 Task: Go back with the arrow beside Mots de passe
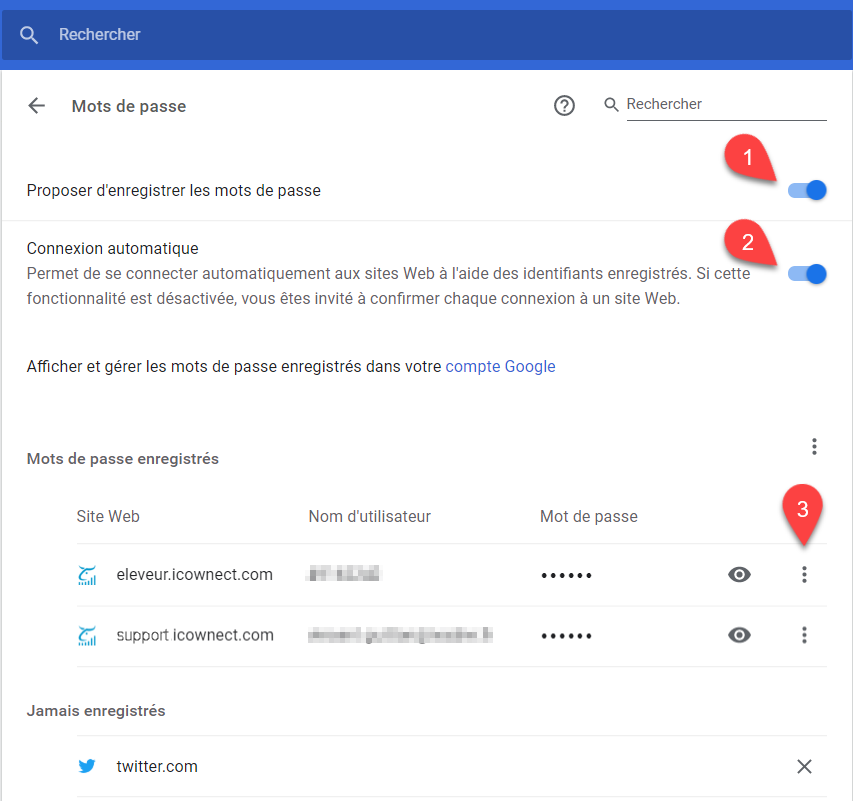click(x=36, y=106)
